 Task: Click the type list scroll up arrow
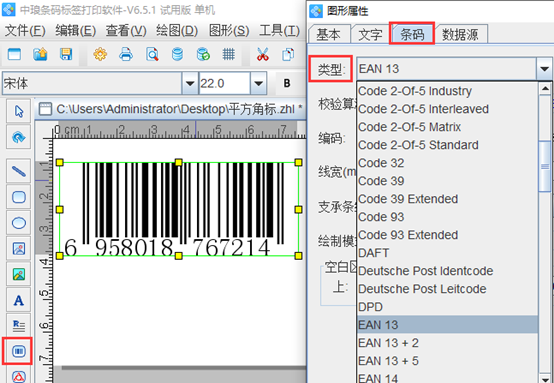click(x=545, y=88)
